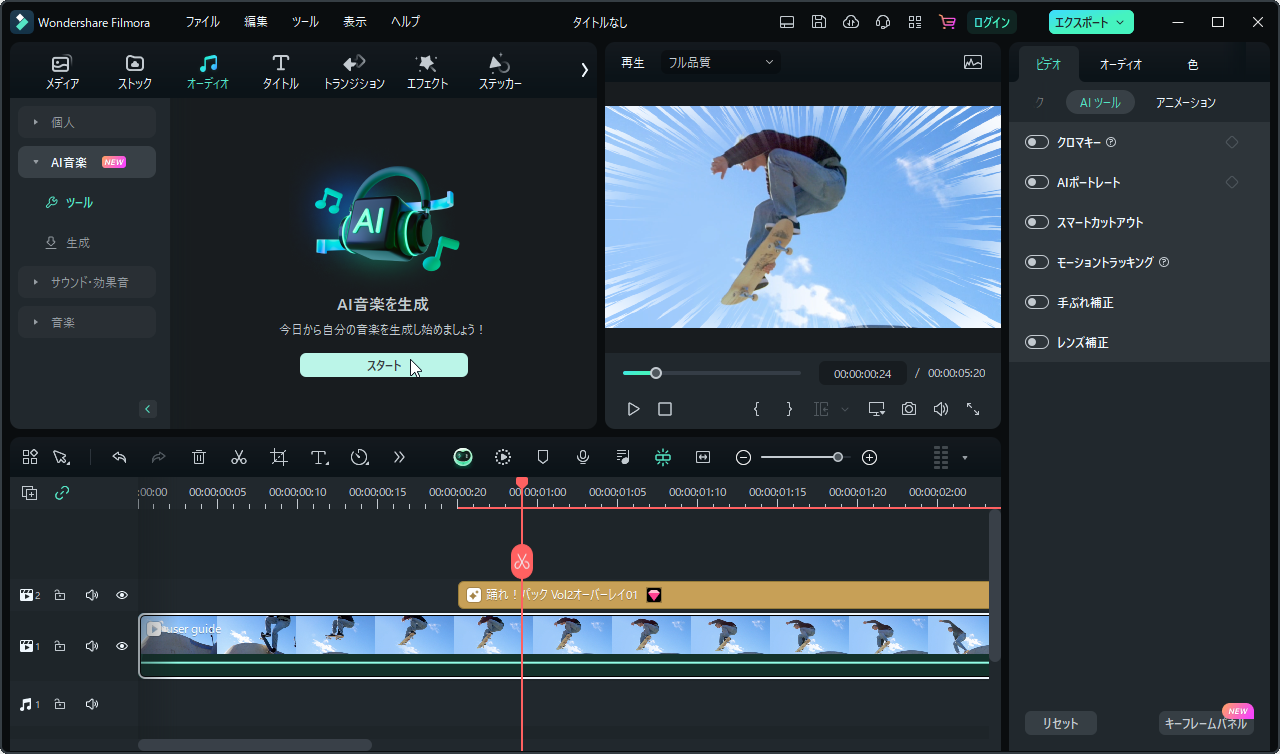Open the 表示 menu
Image resolution: width=1280 pixels, height=754 pixels.
354,22
